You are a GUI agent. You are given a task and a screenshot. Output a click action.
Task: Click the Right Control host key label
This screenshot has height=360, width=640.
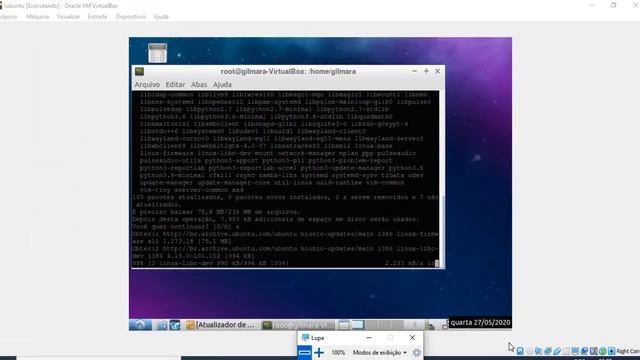point(628,351)
